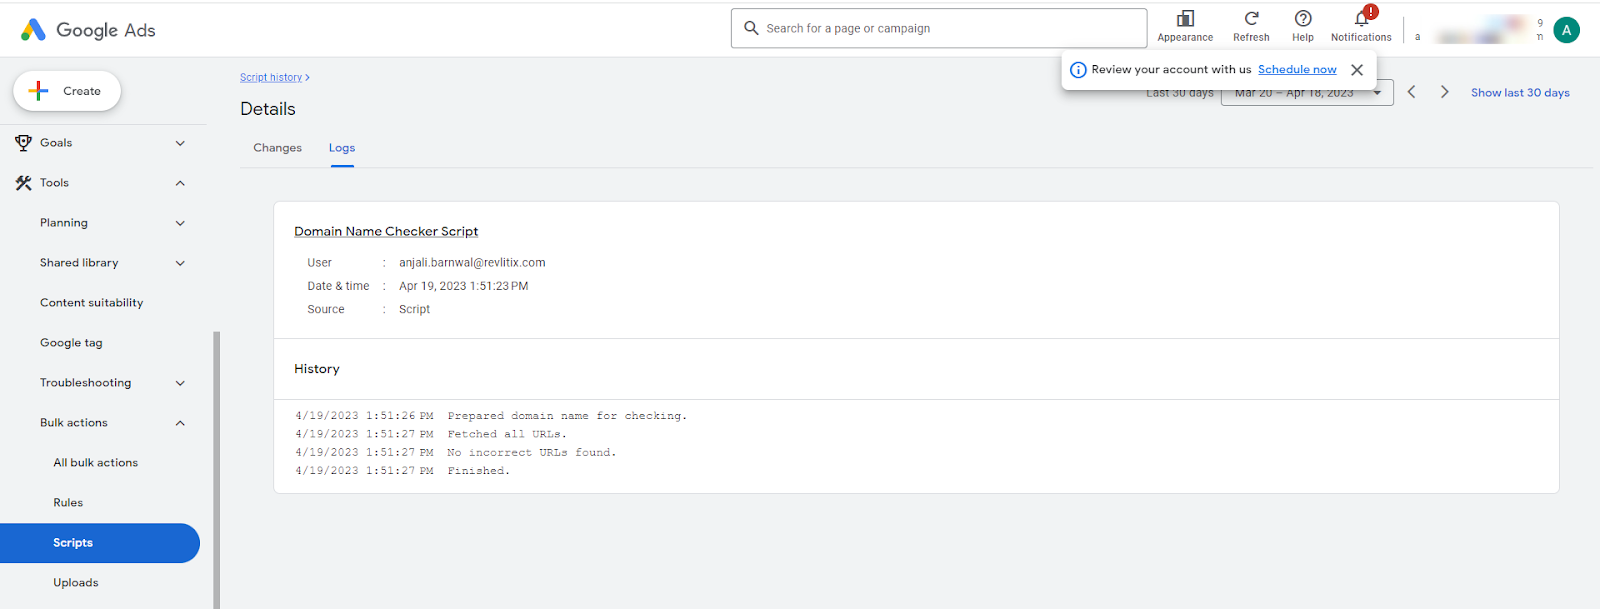Switch to the Changes tab
The image size is (1600, 609).
tap(277, 148)
